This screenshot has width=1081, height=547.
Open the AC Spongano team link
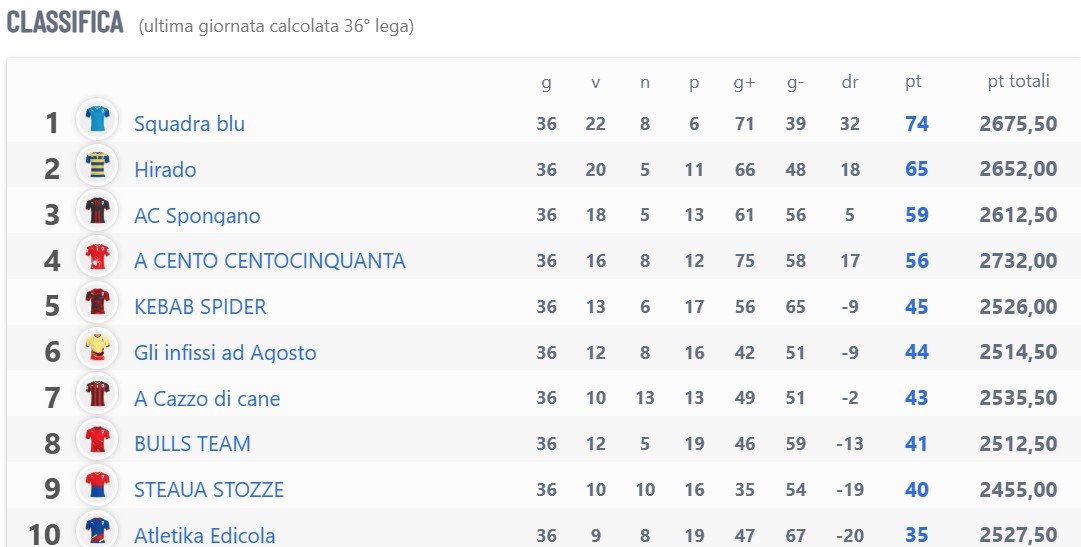pos(197,215)
